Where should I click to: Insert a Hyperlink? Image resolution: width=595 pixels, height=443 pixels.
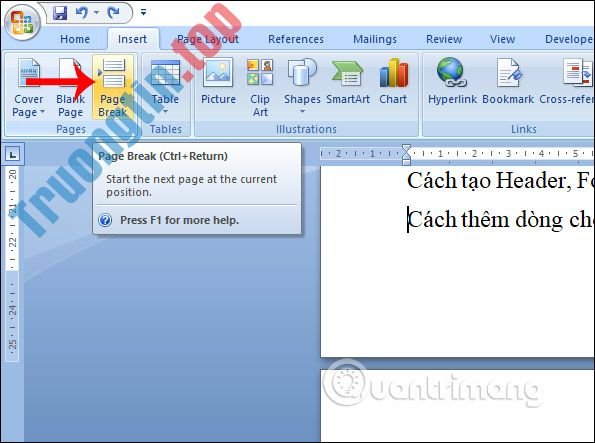(x=452, y=82)
